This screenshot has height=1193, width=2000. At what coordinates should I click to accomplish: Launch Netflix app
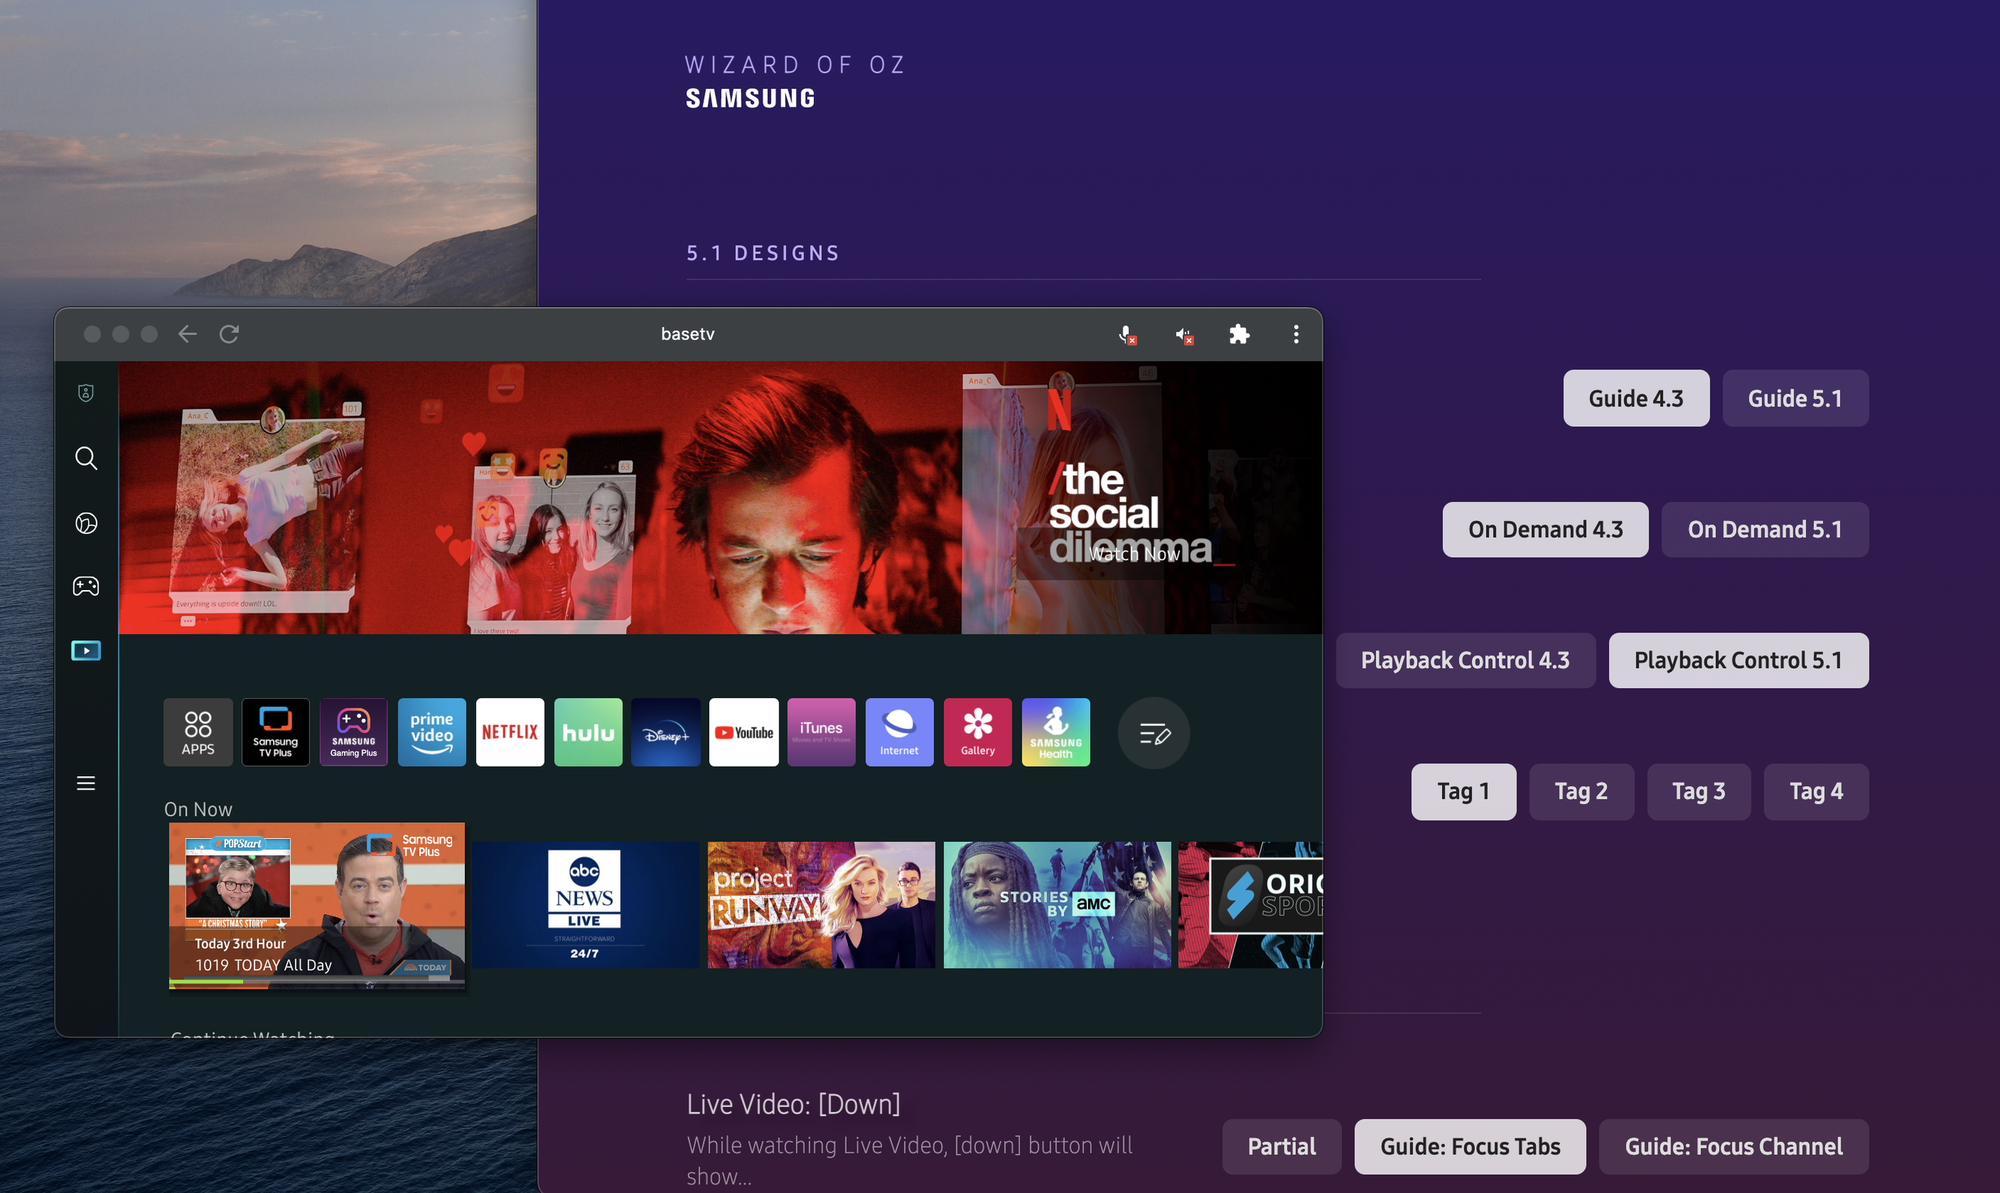(510, 732)
